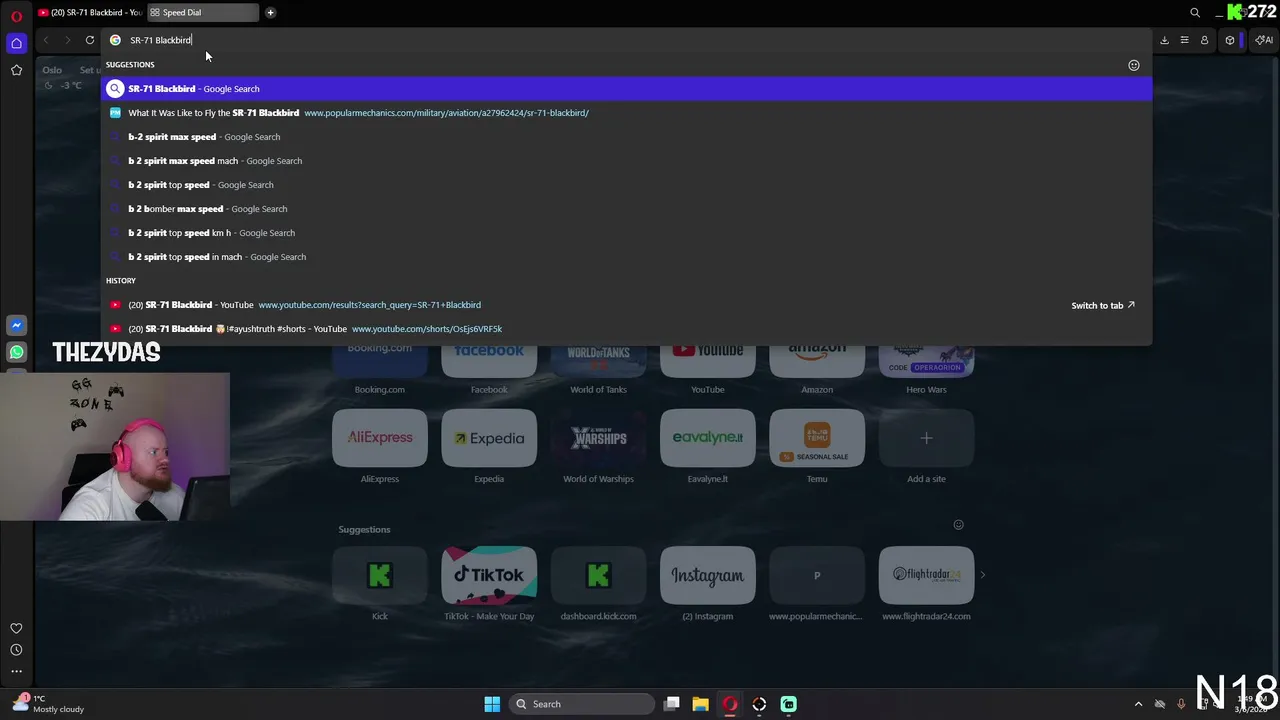This screenshot has width=1280, height=720.
Task: Open the Kick suggestion tile
Action: pyautogui.click(x=379, y=575)
